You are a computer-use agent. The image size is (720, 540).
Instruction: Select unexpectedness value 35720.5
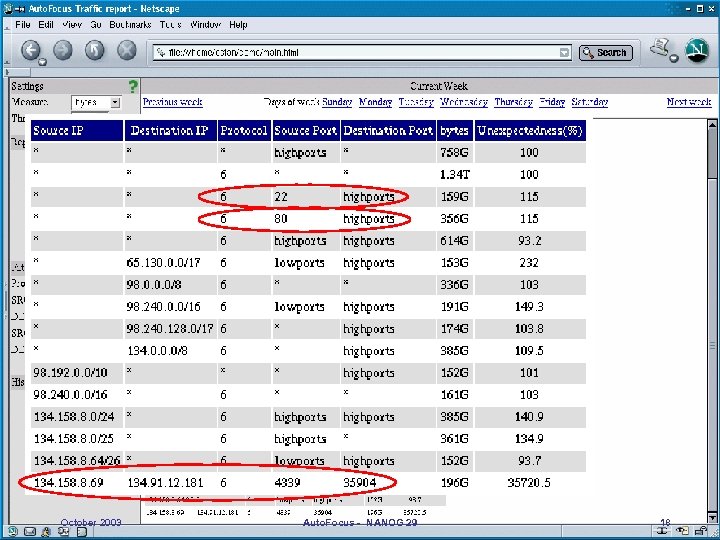pyautogui.click(x=529, y=483)
